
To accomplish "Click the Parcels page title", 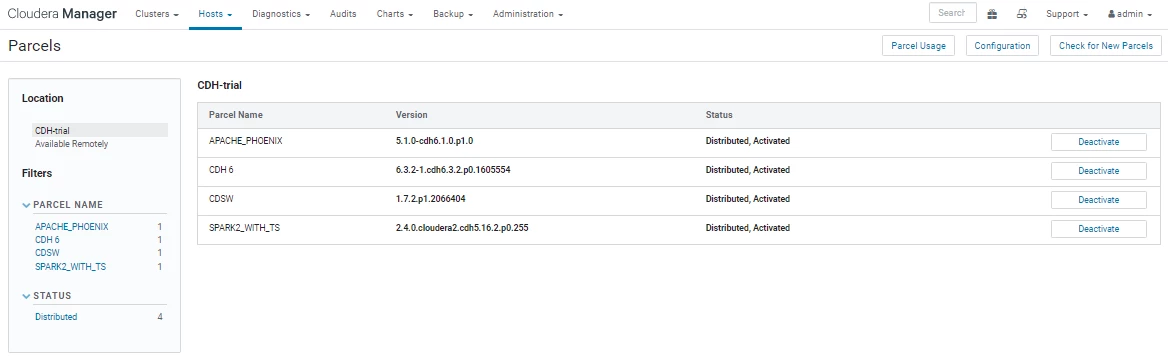I will 34,46.
